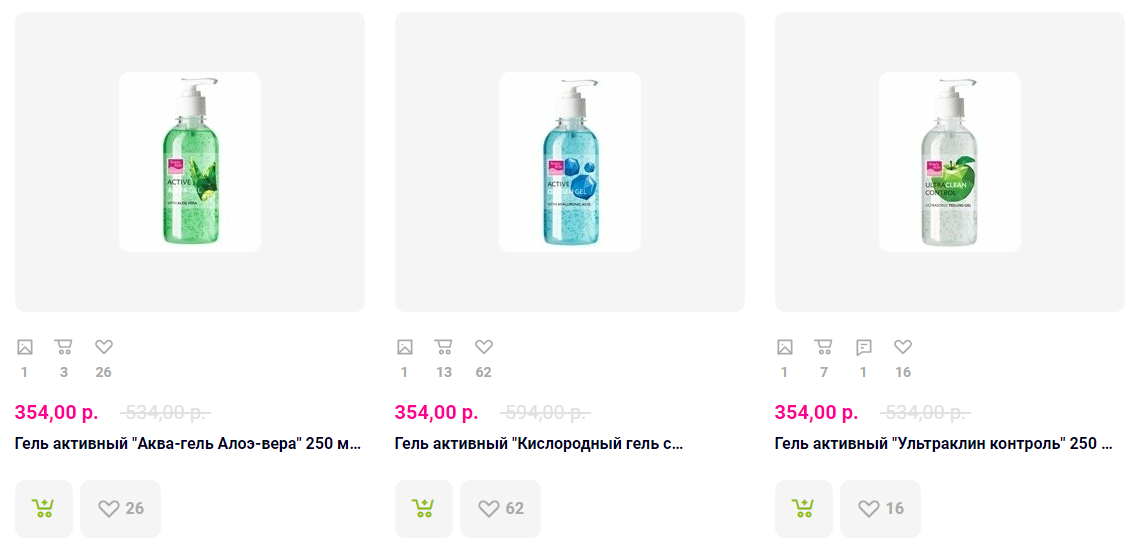Add Ultraclean control gel to cart
Viewport: 1136px width, 550px height.
click(x=803, y=508)
